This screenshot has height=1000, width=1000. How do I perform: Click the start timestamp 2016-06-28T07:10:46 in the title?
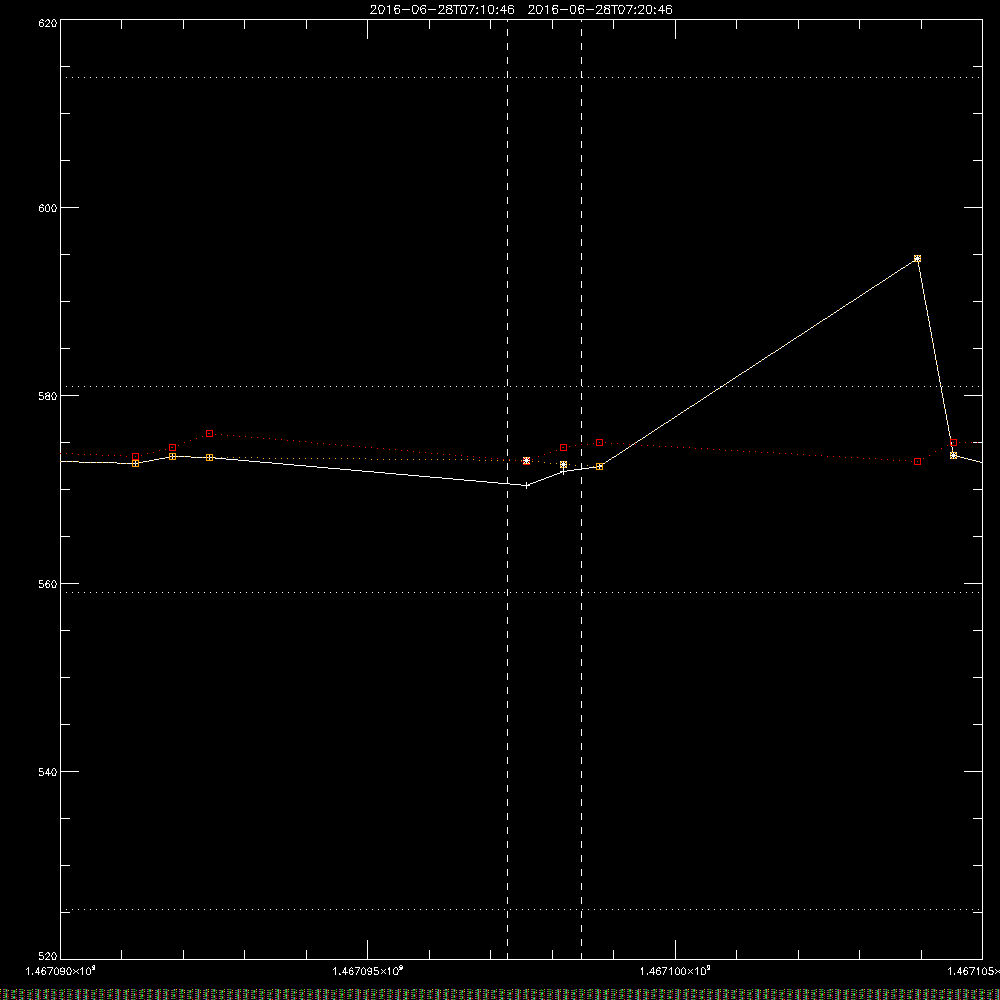pos(442,10)
